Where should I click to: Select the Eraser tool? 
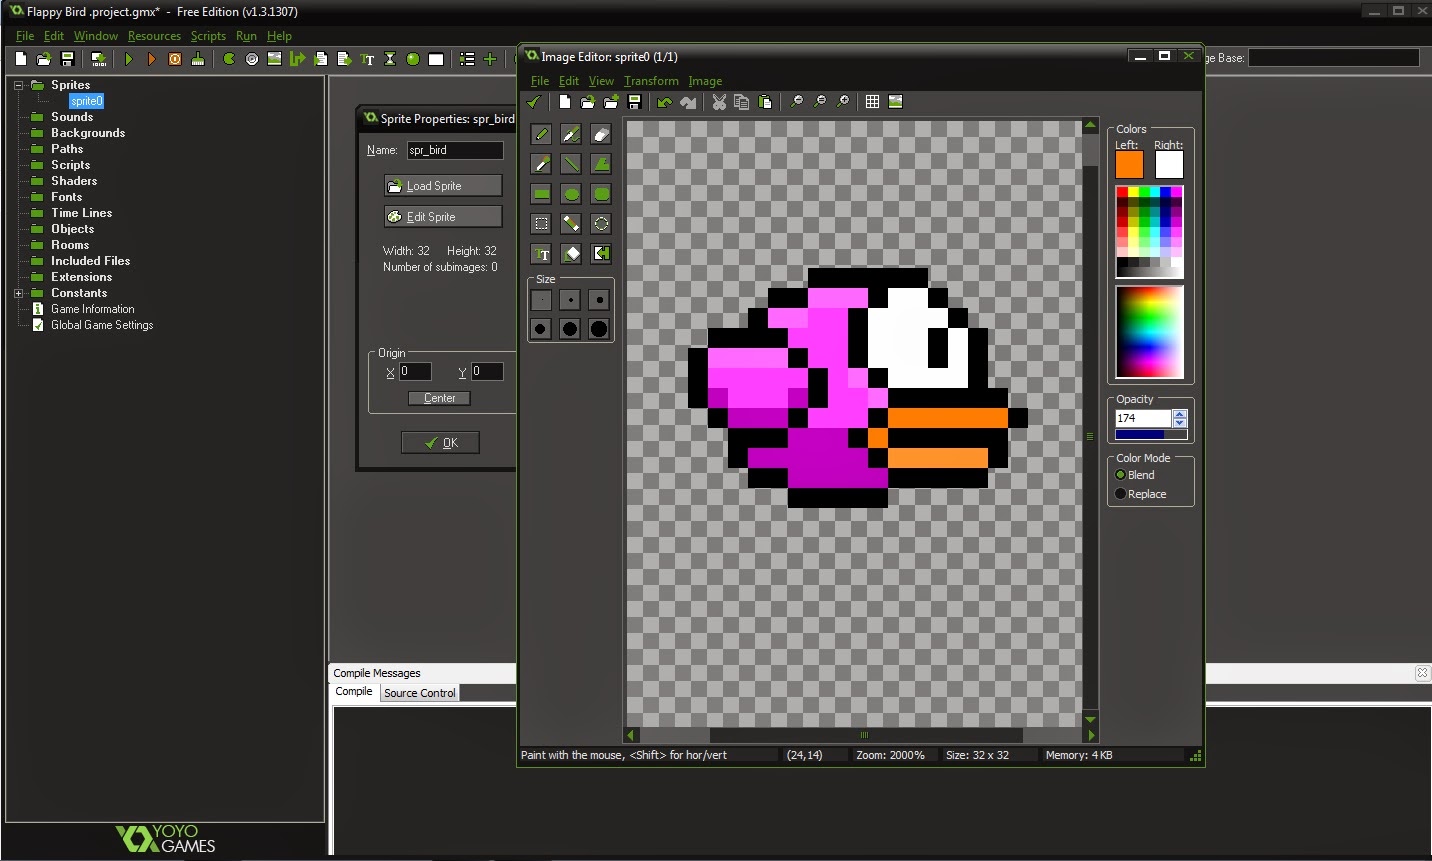click(x=601, y=134)
